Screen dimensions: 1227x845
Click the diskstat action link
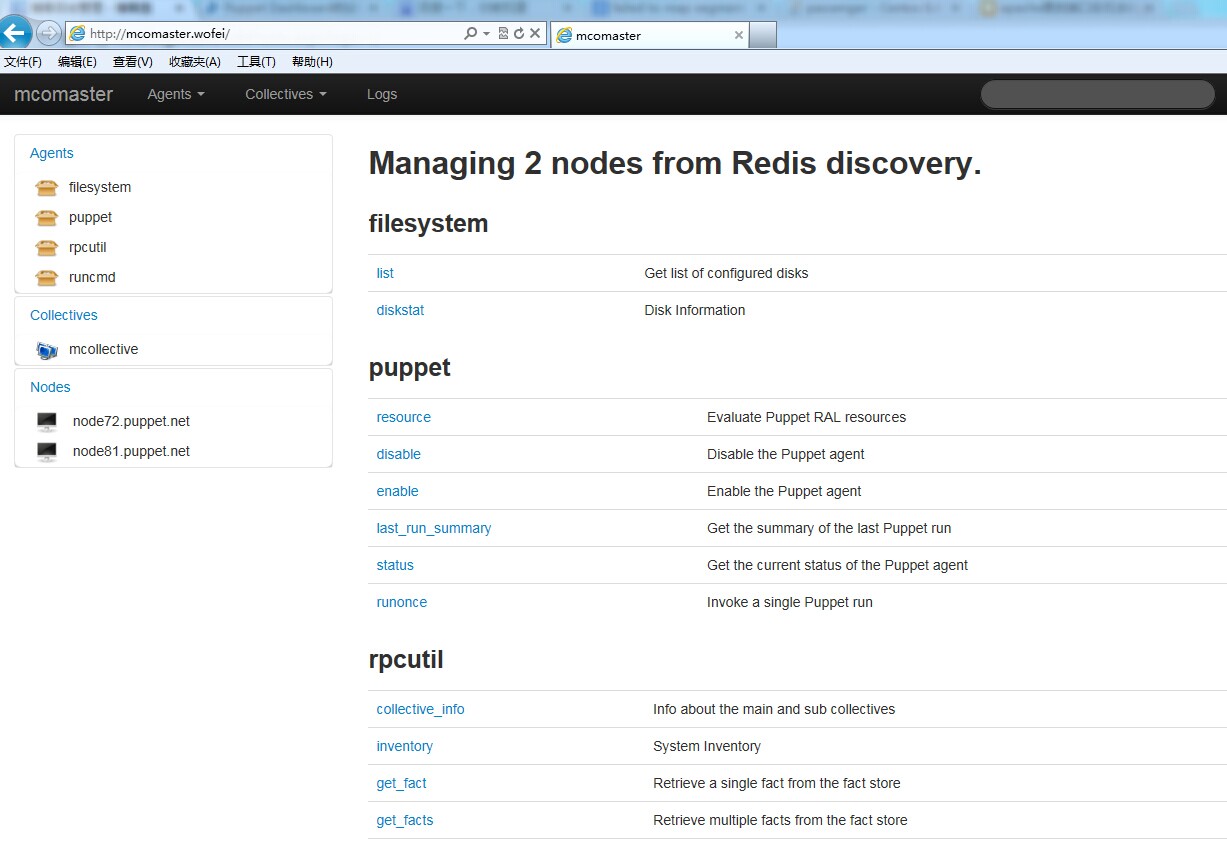pos(400,310)
